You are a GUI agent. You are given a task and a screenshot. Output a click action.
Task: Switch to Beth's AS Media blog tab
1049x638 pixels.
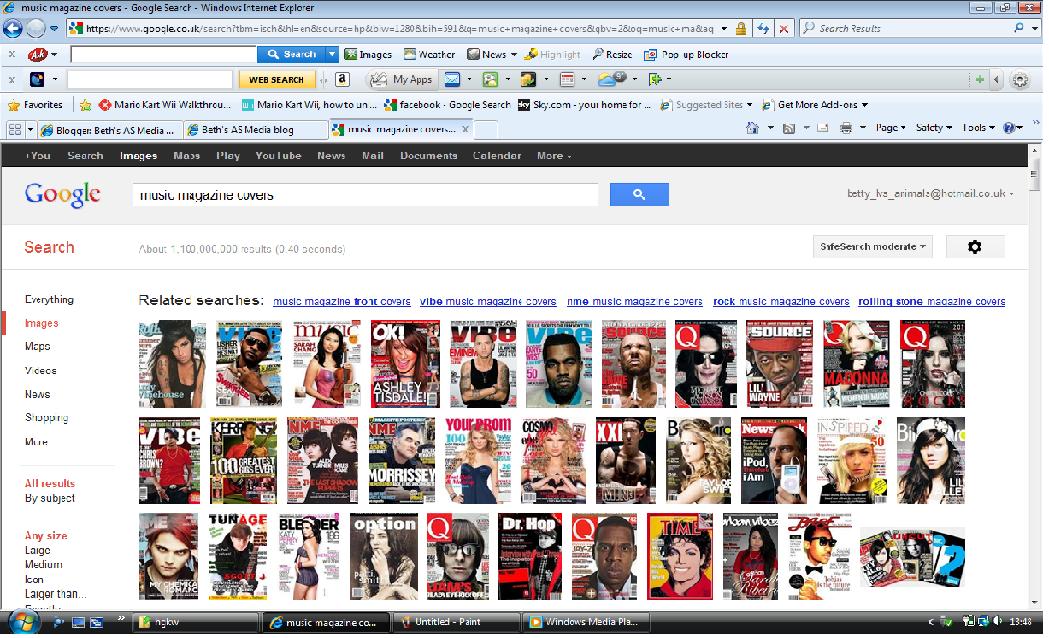tap(254, 130)
